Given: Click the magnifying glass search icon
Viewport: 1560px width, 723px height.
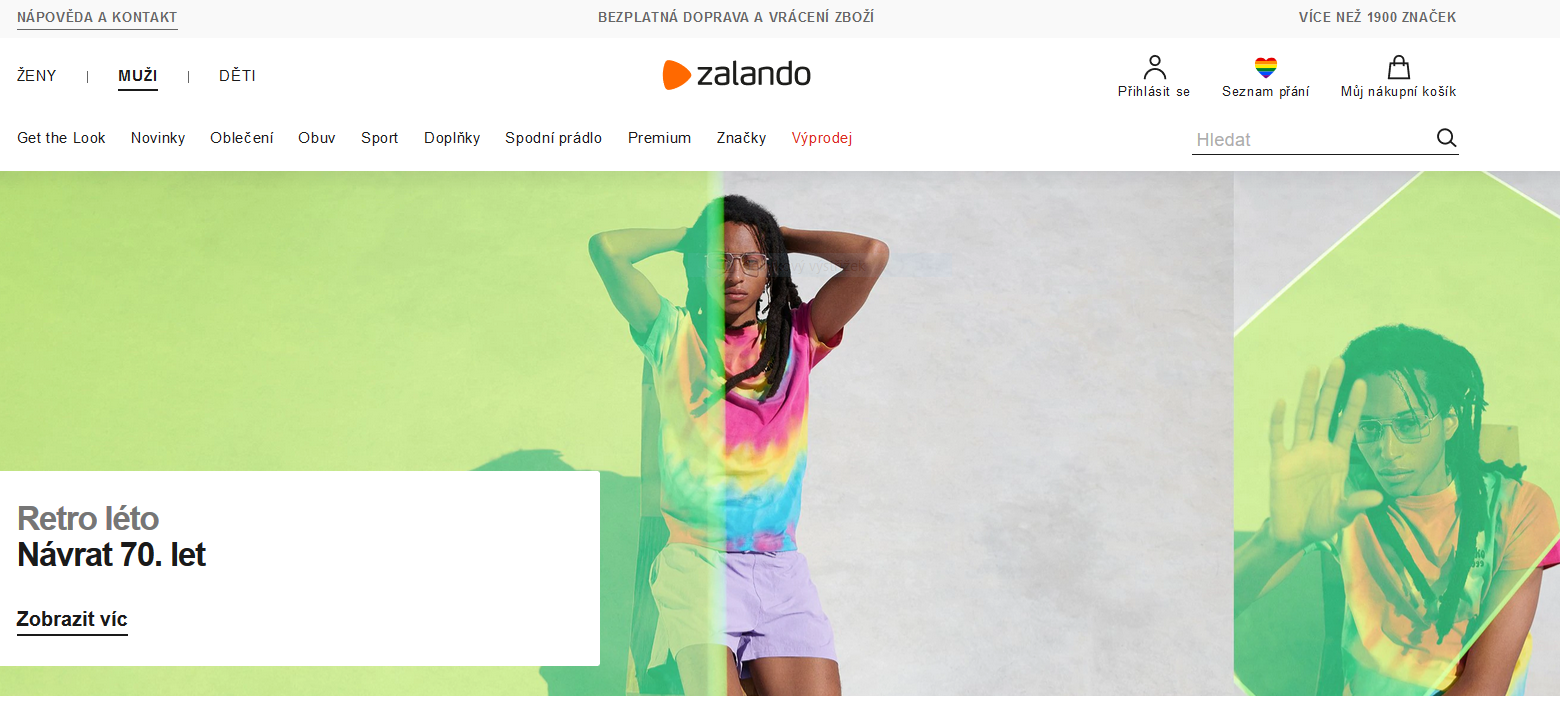Looking at the screenshot, I should click(x=1446, y=138).
